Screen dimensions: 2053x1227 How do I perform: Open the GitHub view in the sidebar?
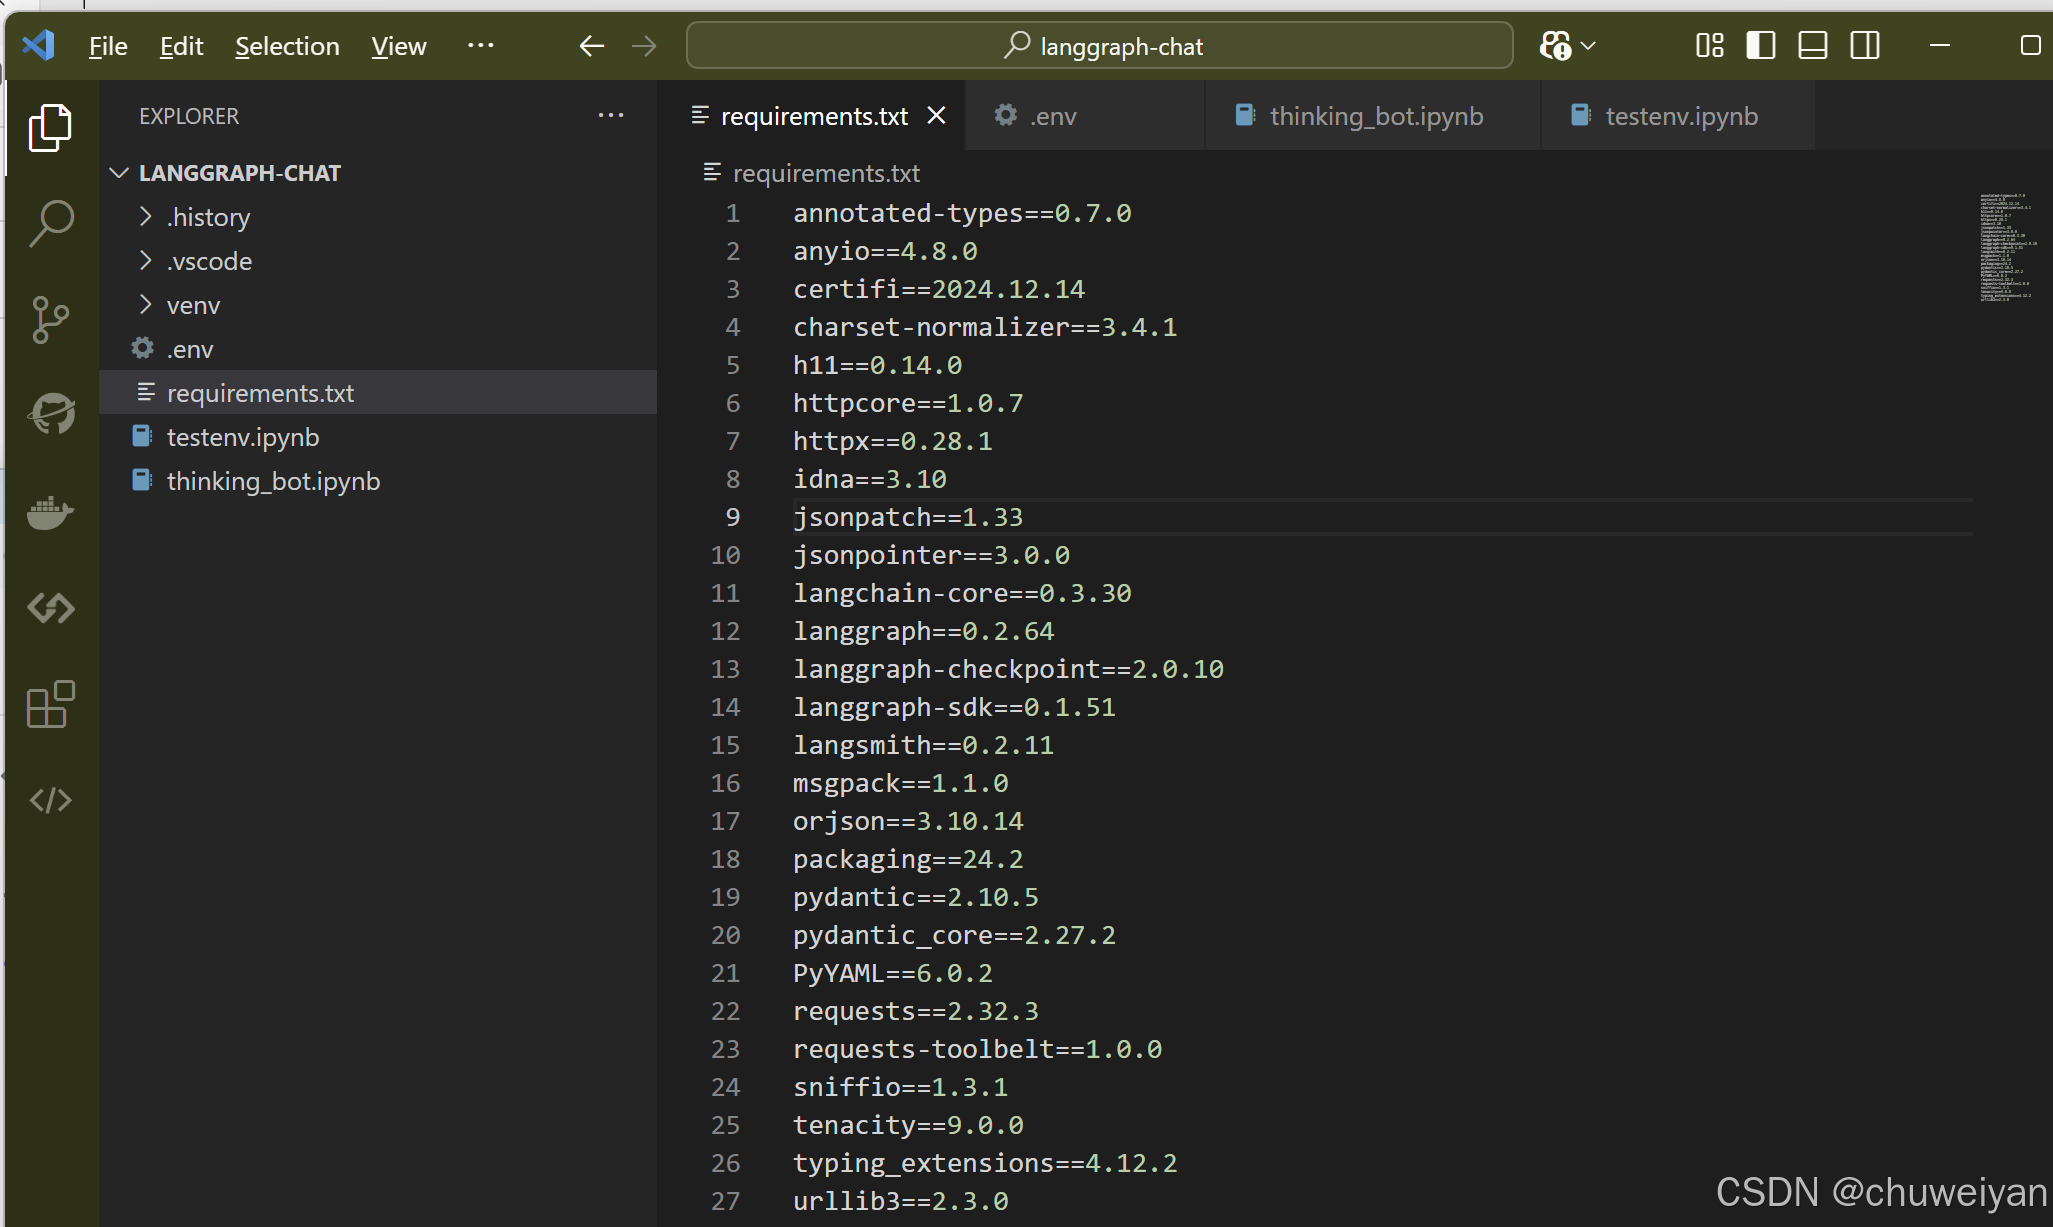50,414
